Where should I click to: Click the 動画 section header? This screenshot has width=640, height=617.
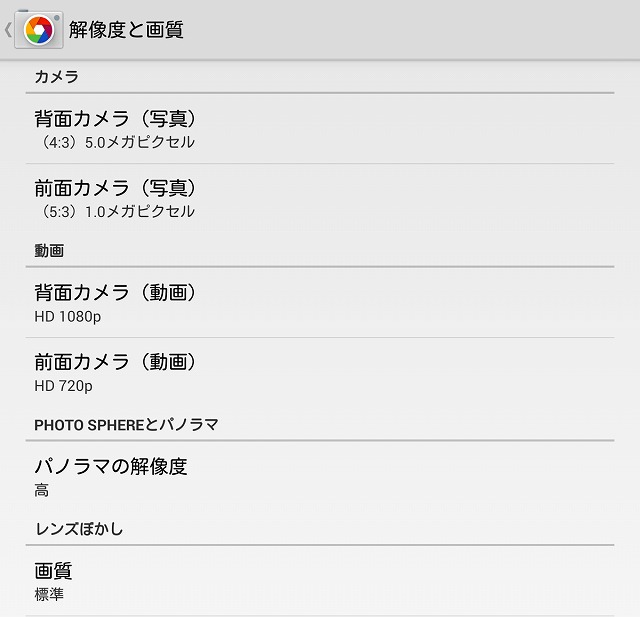pos(49,250)
